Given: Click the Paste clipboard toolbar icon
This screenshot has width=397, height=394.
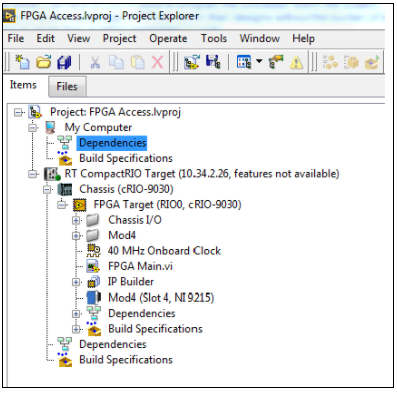Looking at the screenshot, I should point(138,62).
